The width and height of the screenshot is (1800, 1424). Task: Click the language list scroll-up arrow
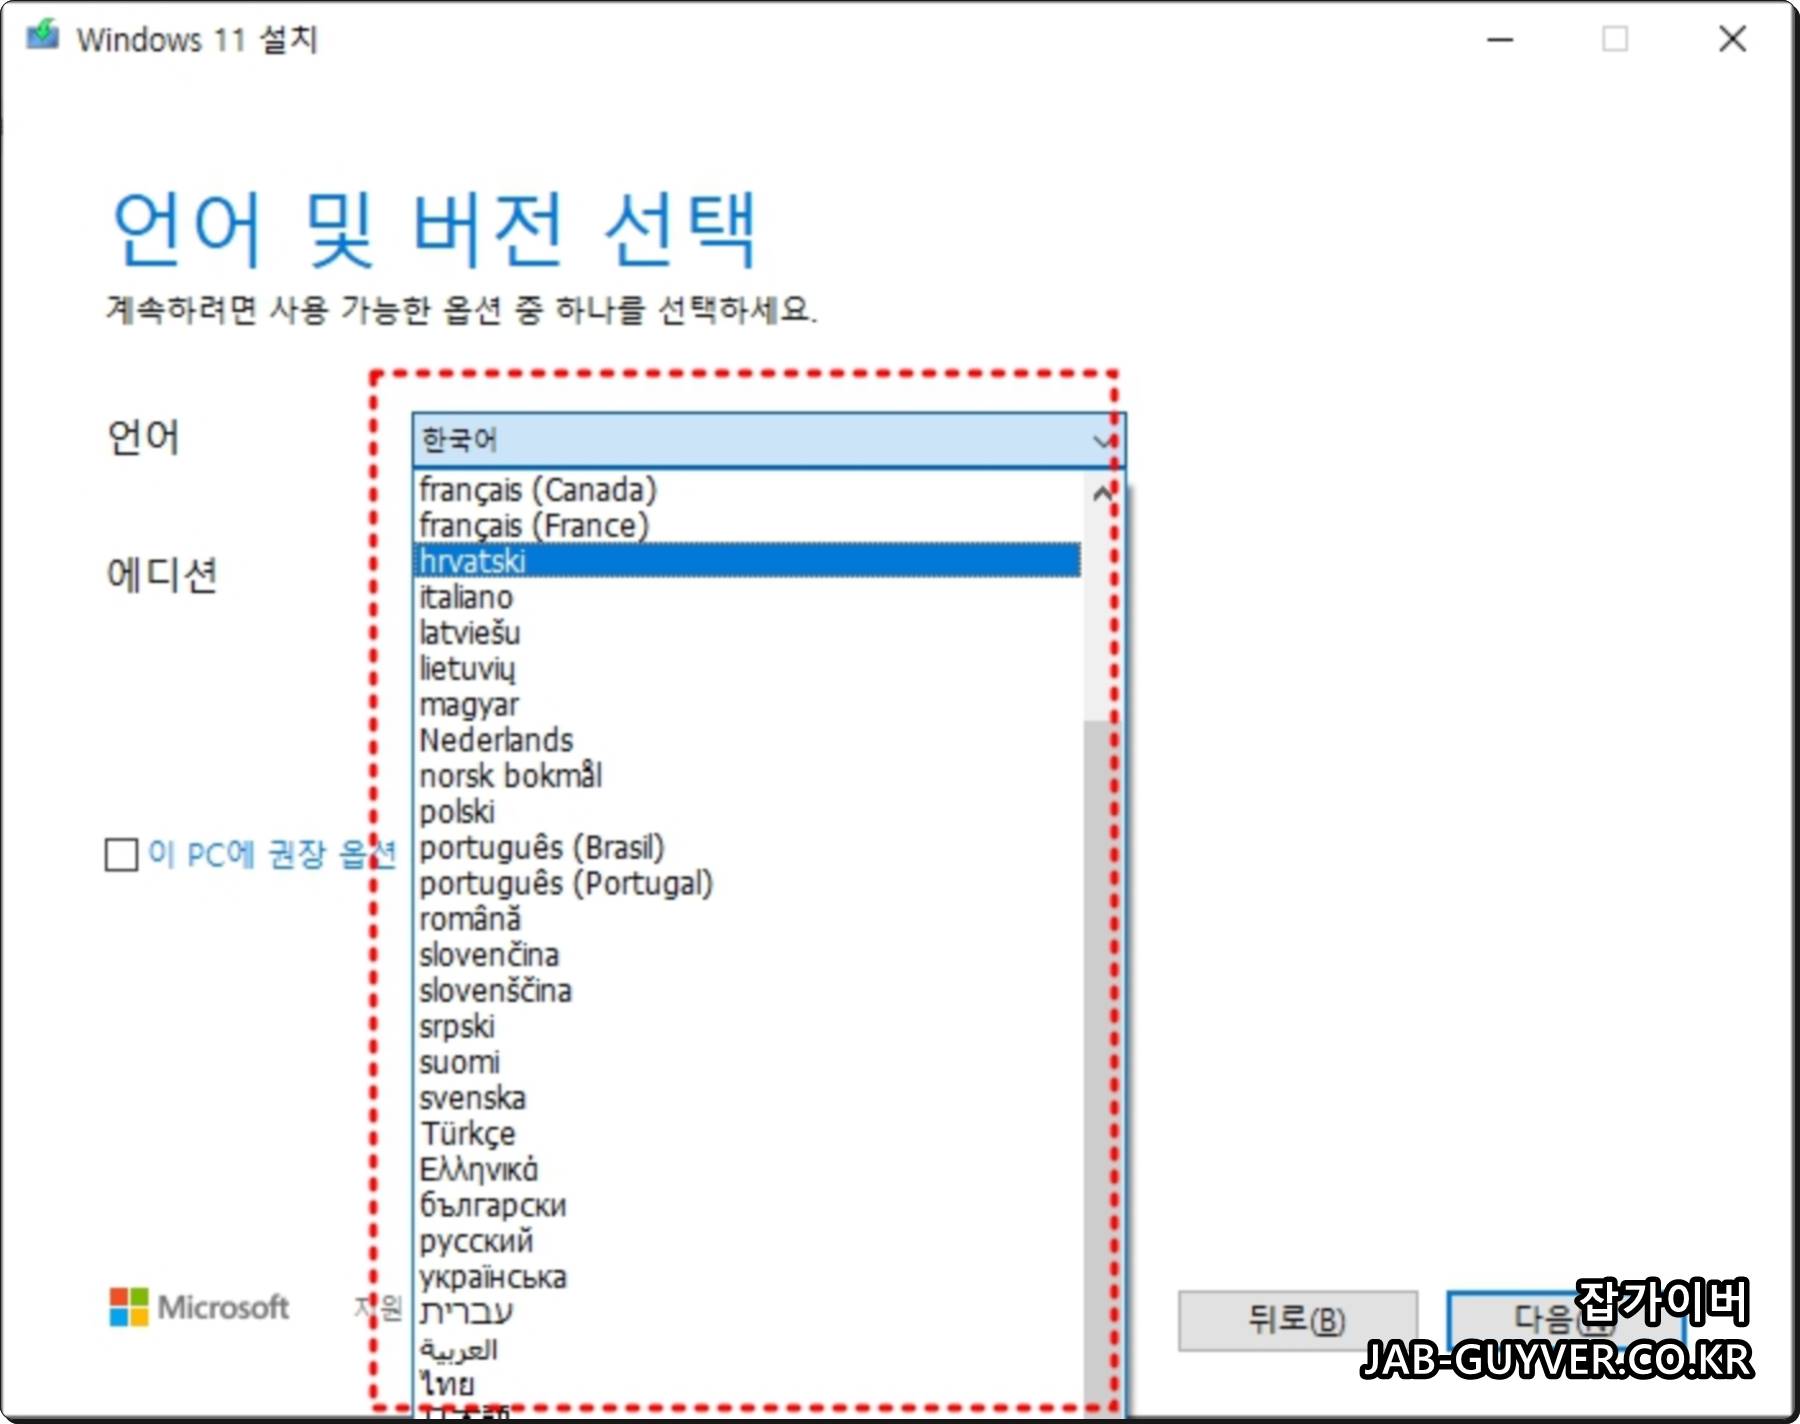click(1102, 493)
